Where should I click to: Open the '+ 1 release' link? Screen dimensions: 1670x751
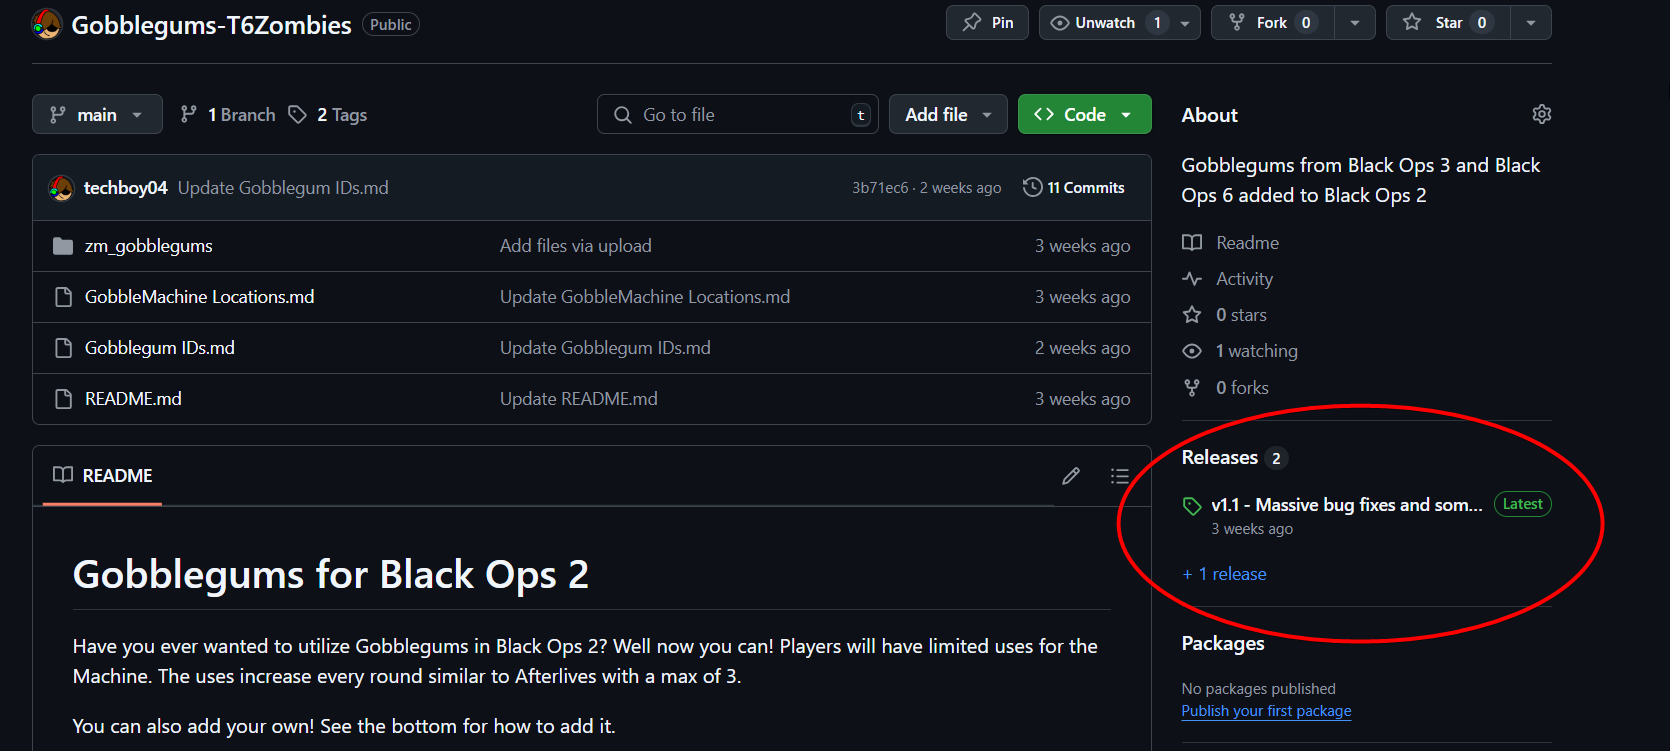click(1224, 574)
